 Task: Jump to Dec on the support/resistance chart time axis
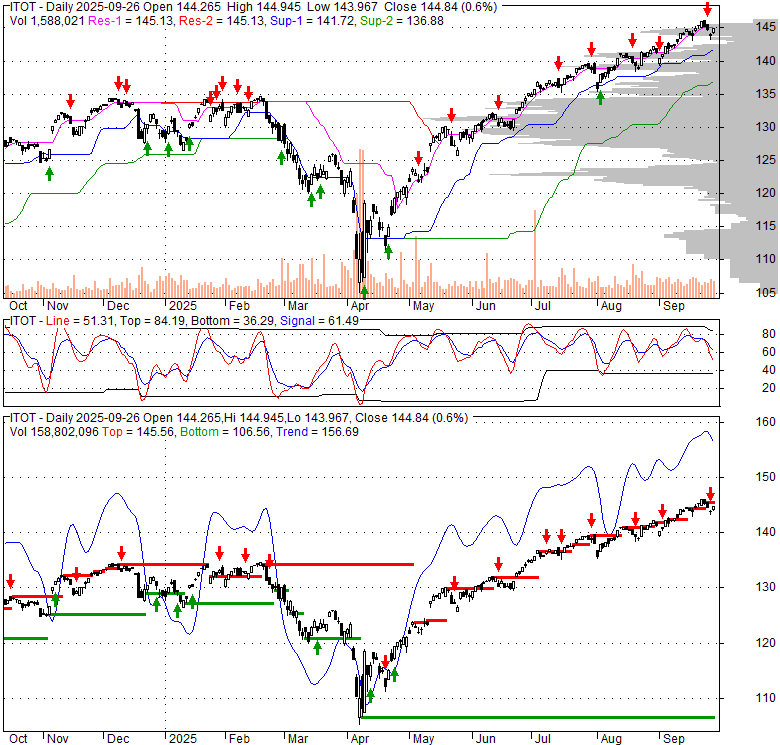[118, 305]
